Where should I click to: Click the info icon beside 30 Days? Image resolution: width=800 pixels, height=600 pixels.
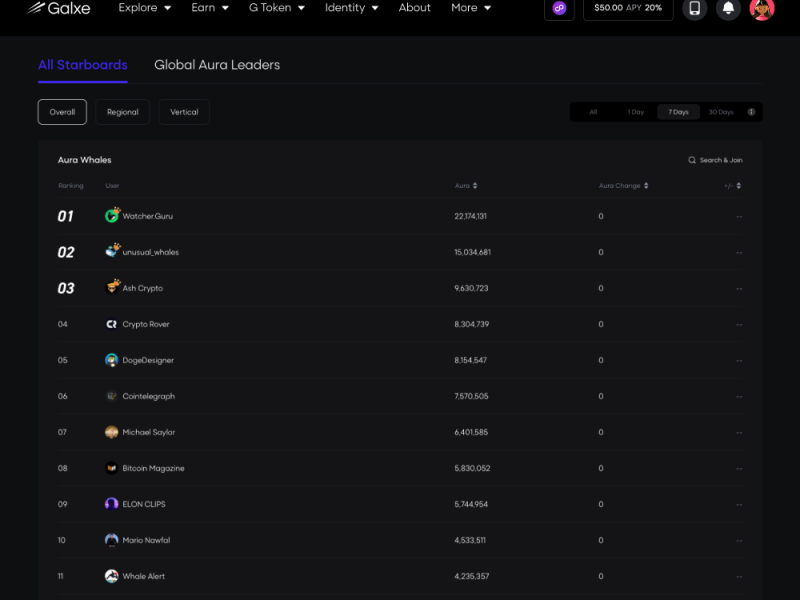click(x=751, y=112)
